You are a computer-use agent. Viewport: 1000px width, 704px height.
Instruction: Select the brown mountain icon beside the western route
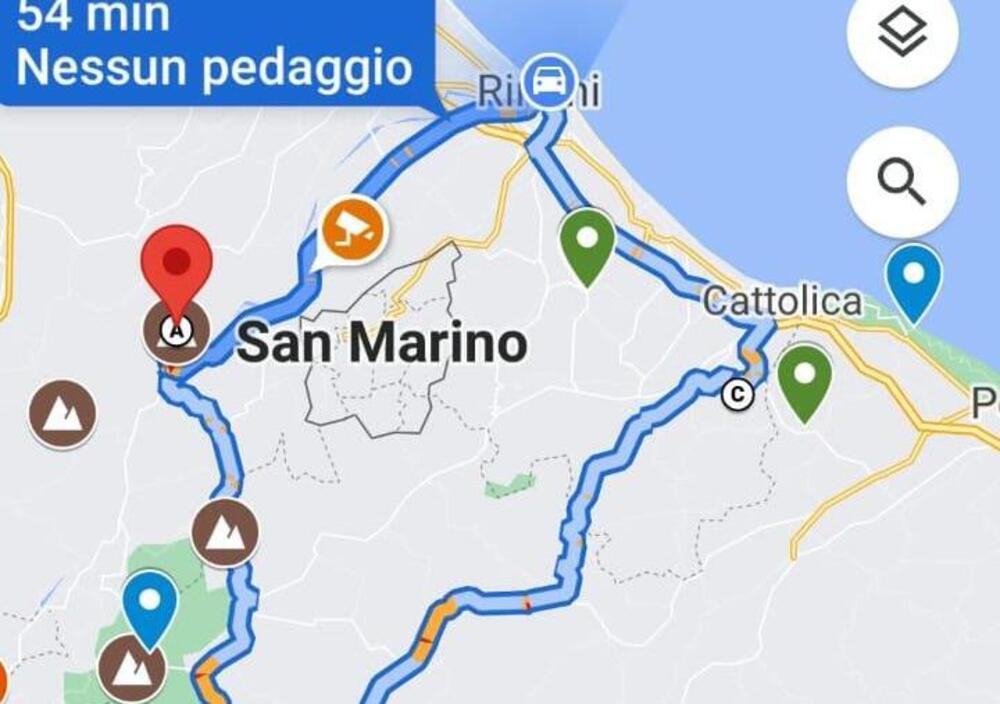click(x=225, y=533)
